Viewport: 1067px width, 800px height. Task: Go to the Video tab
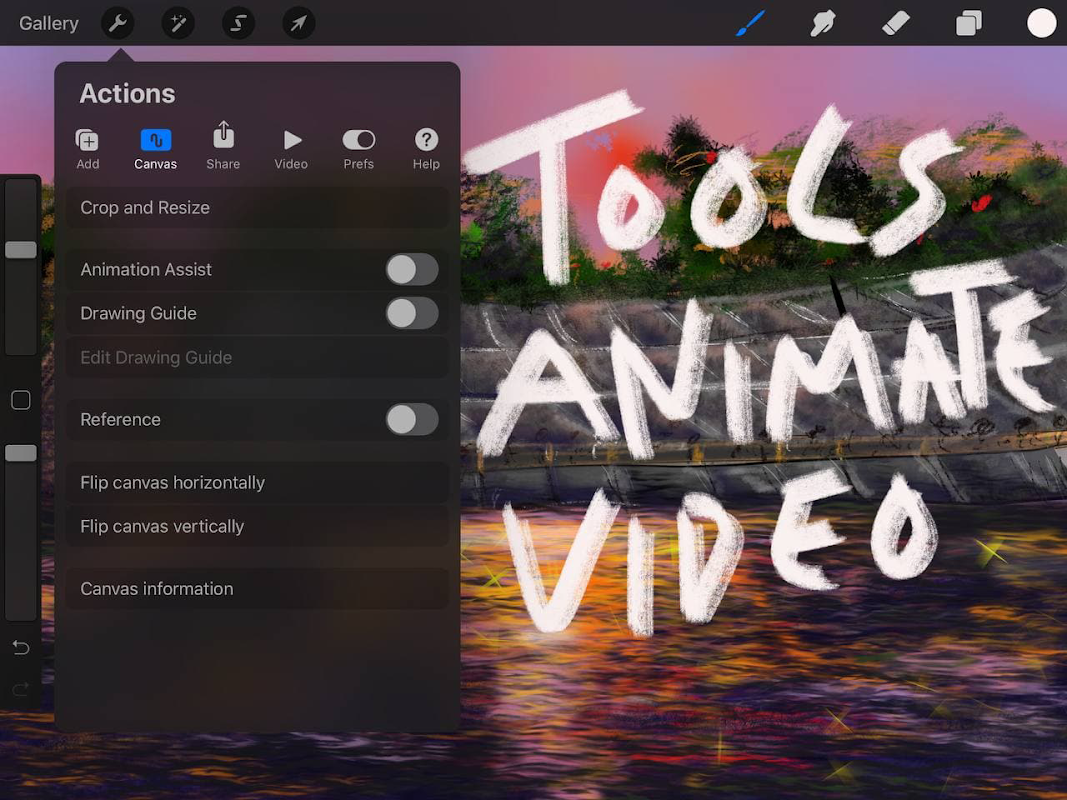point(291,148)
